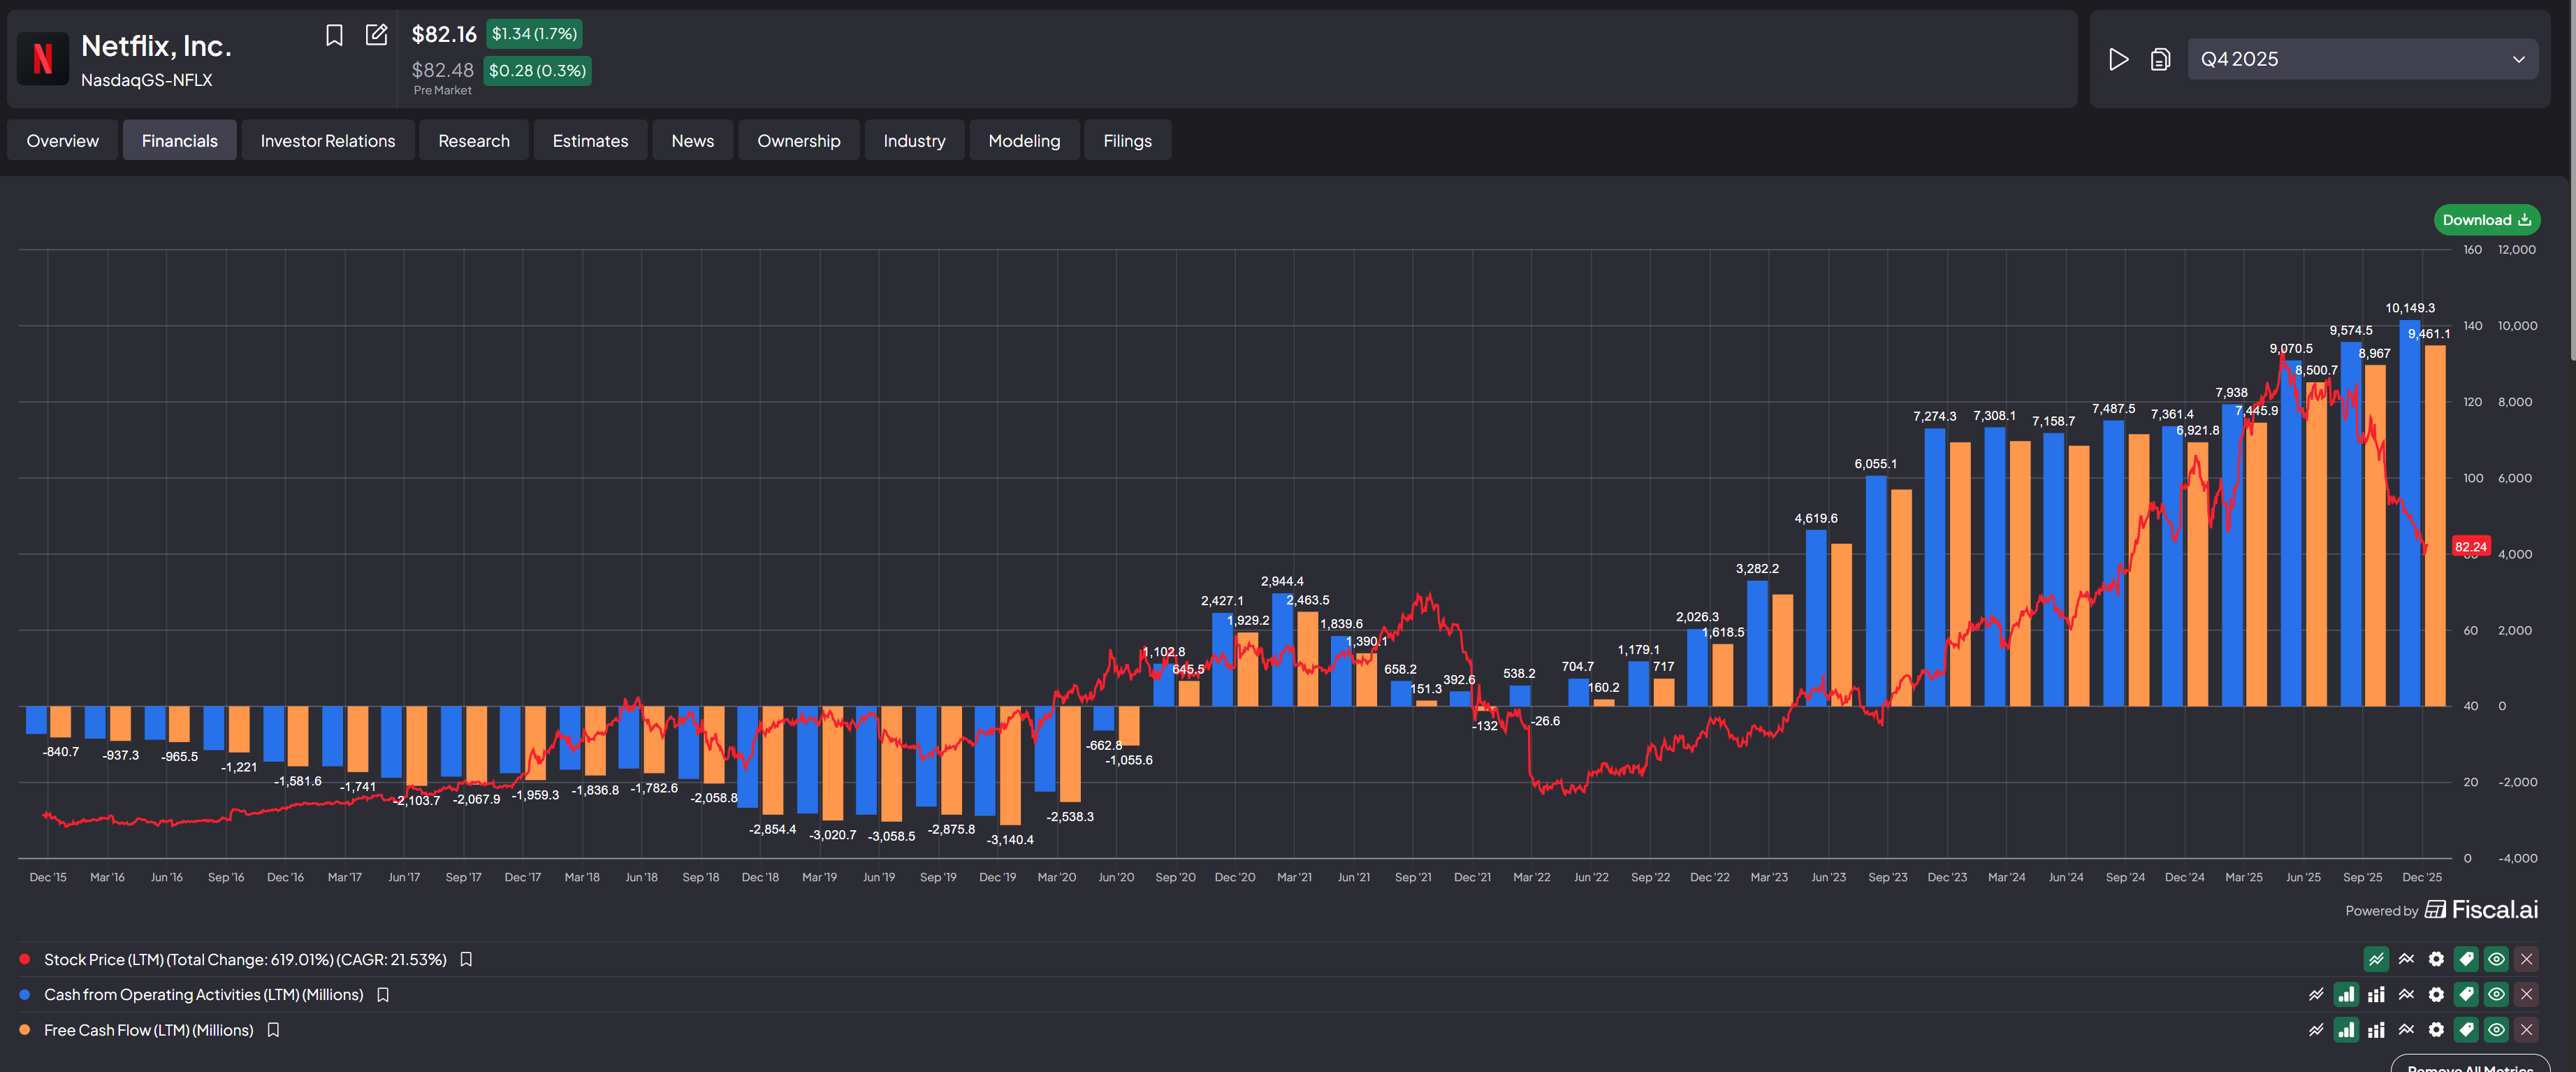Open the Ownership tab

coord(798,141)
